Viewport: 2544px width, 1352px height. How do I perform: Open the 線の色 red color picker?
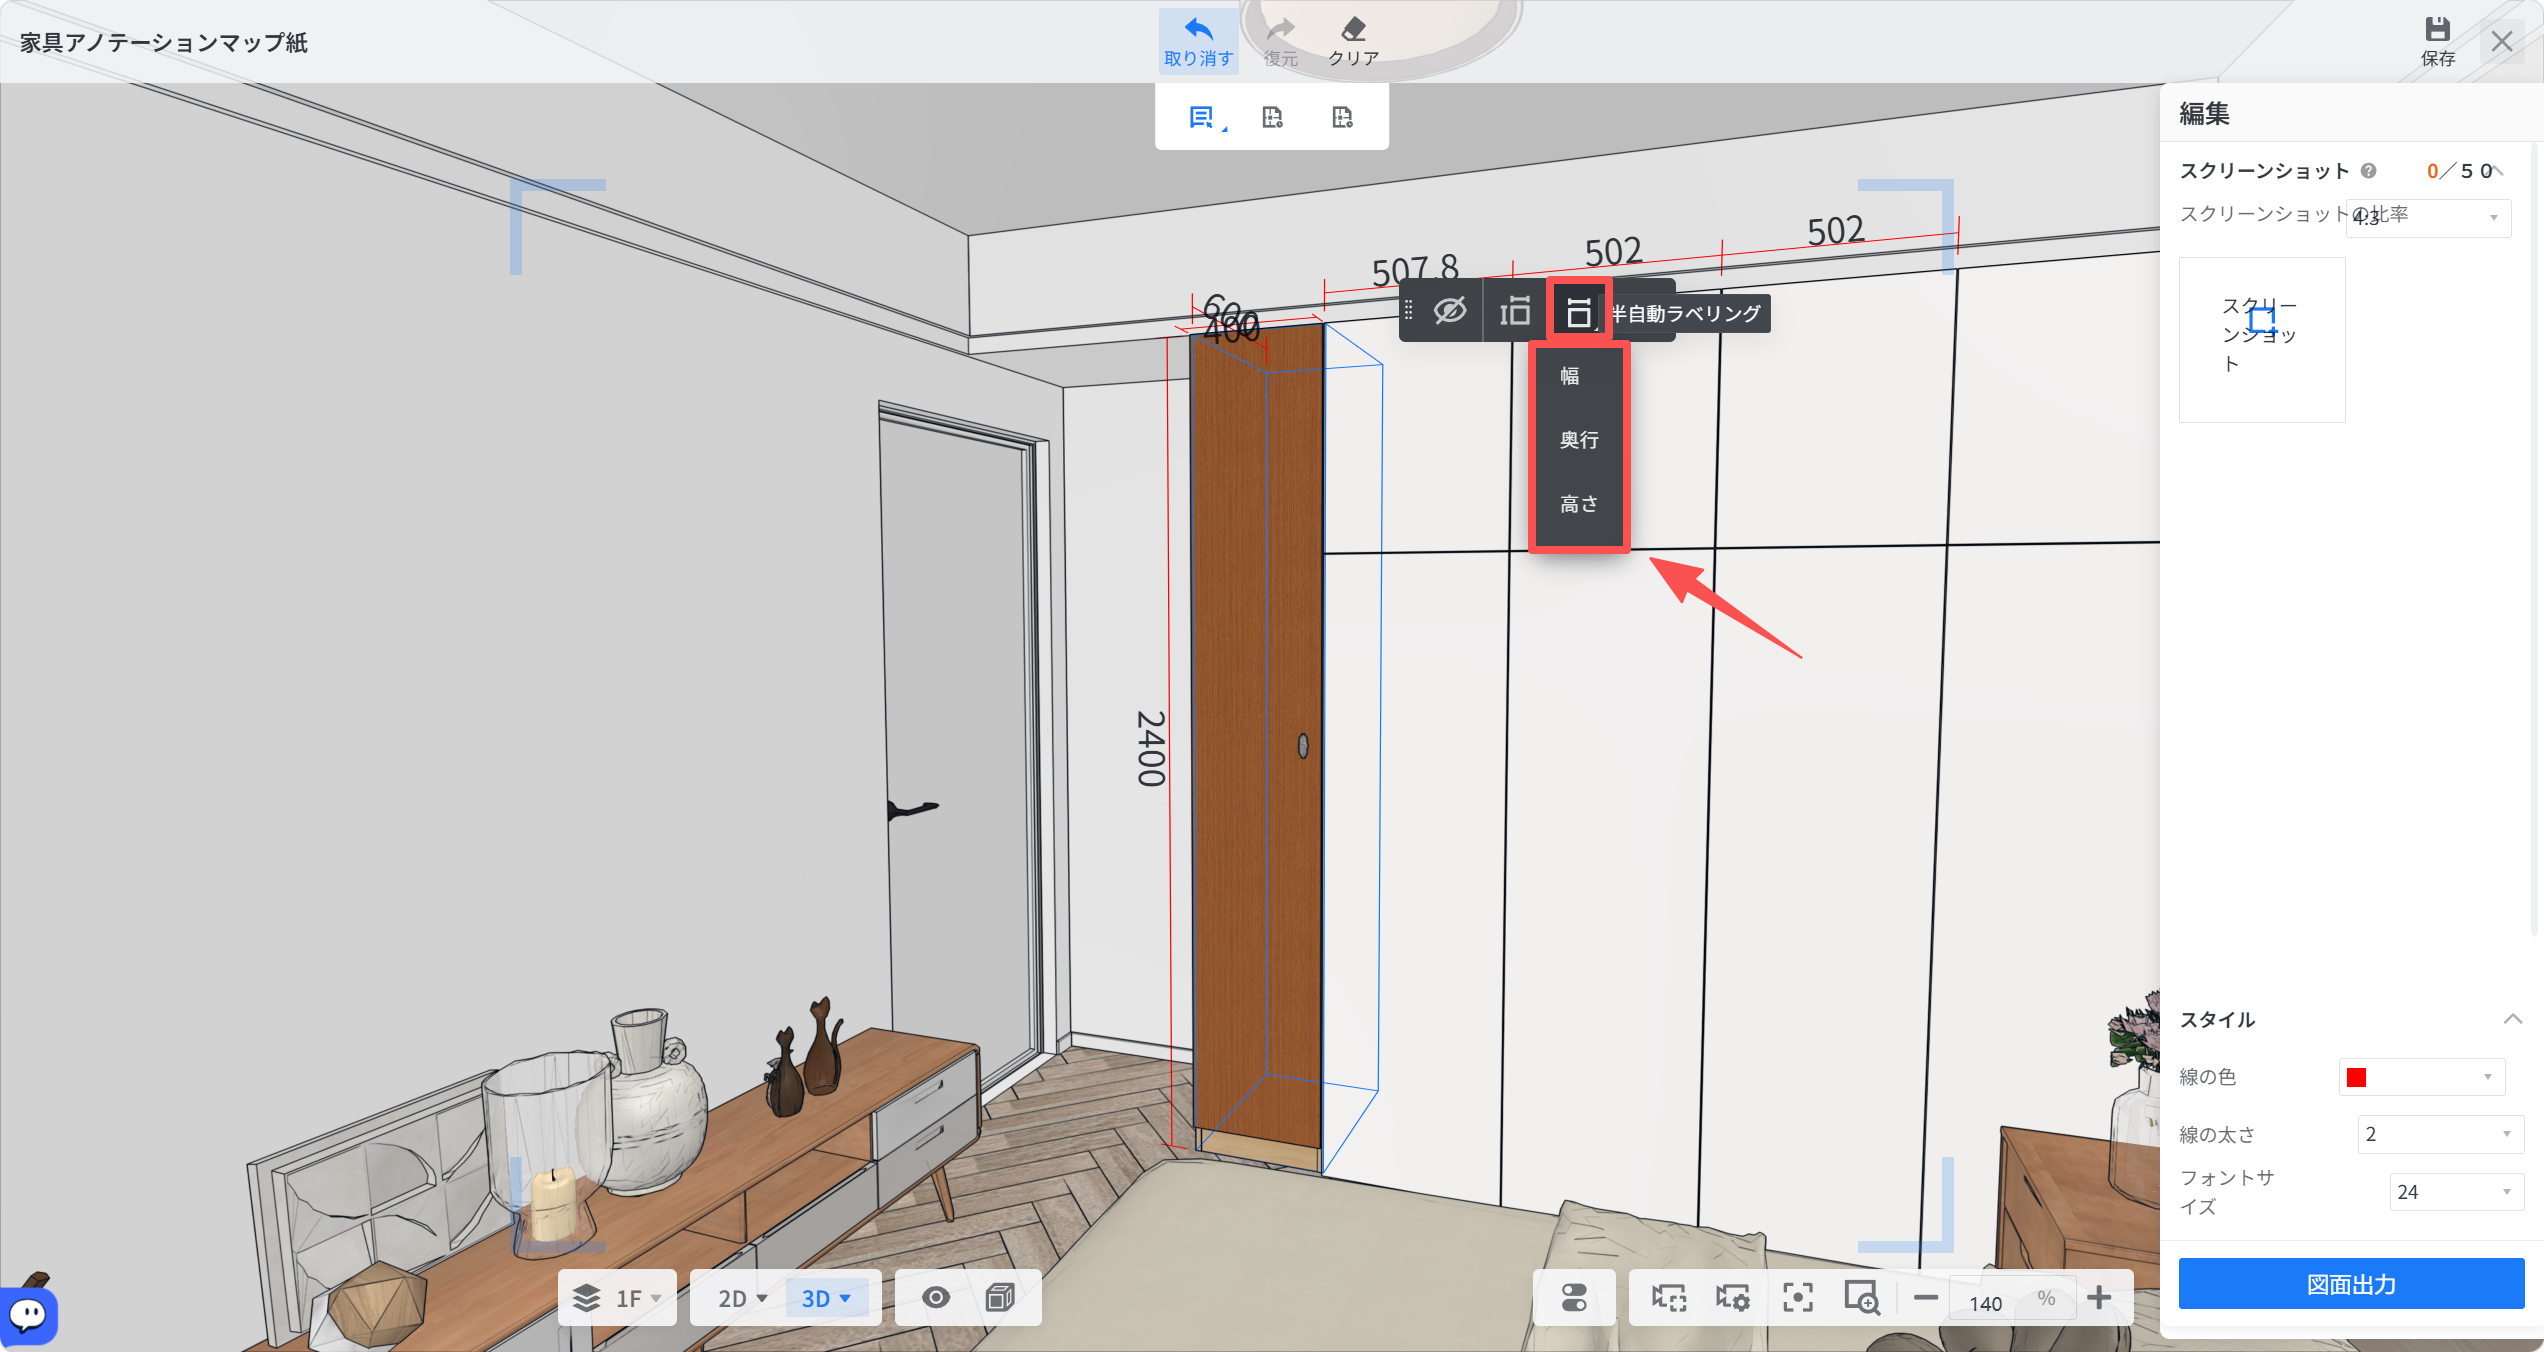[2421, 1076]
